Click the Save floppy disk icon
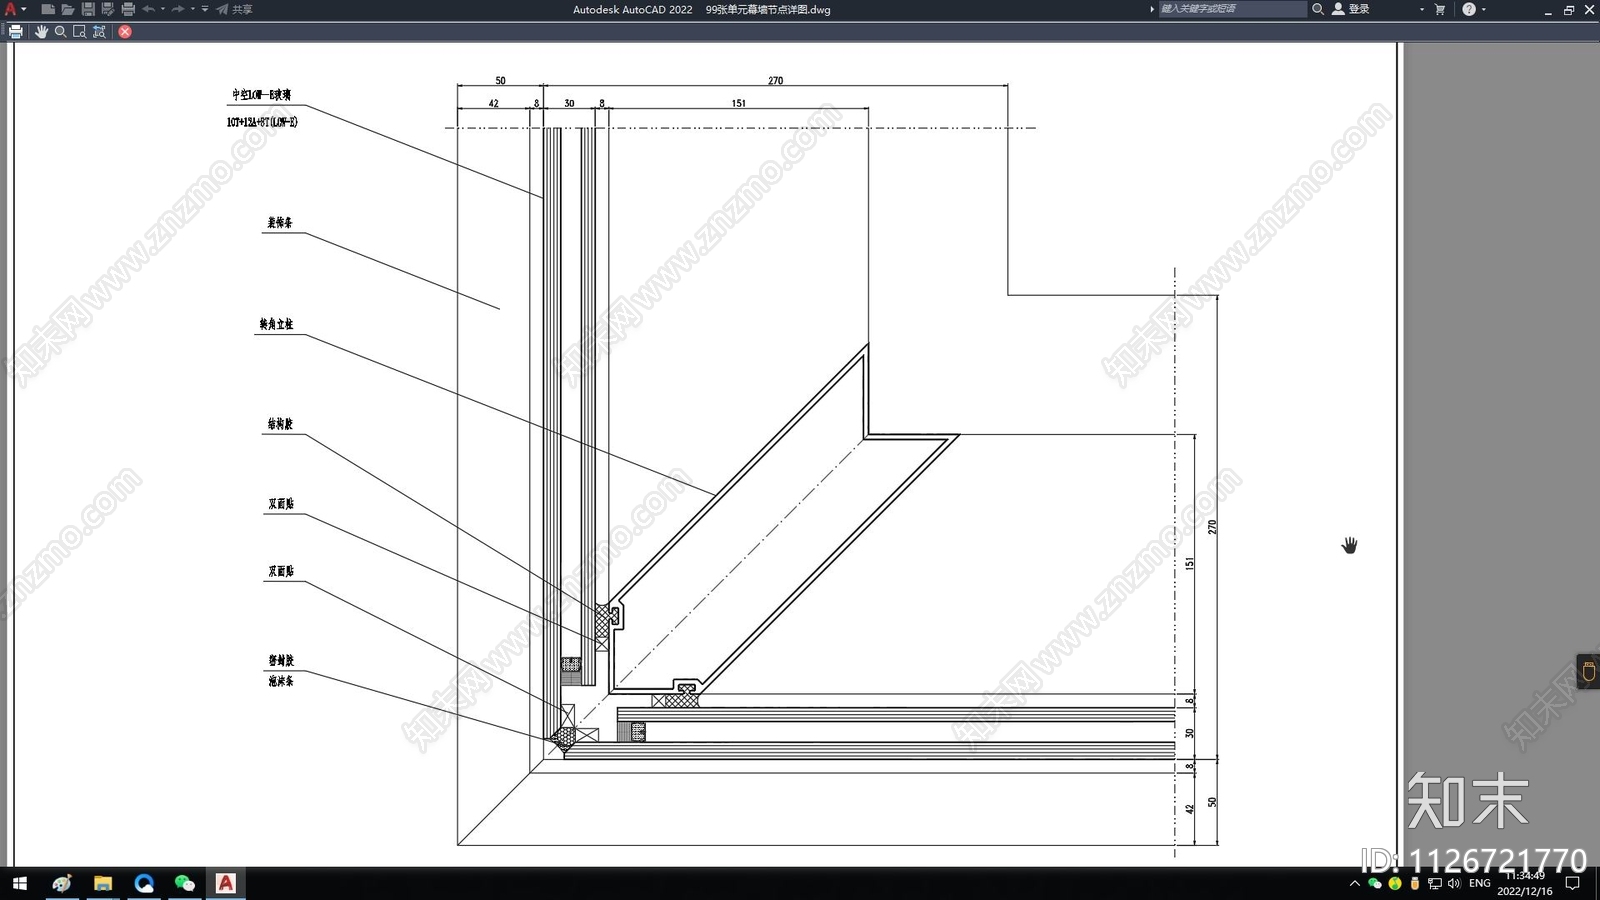This screenshot has width=1600, height=900. [x=88, y=9]
